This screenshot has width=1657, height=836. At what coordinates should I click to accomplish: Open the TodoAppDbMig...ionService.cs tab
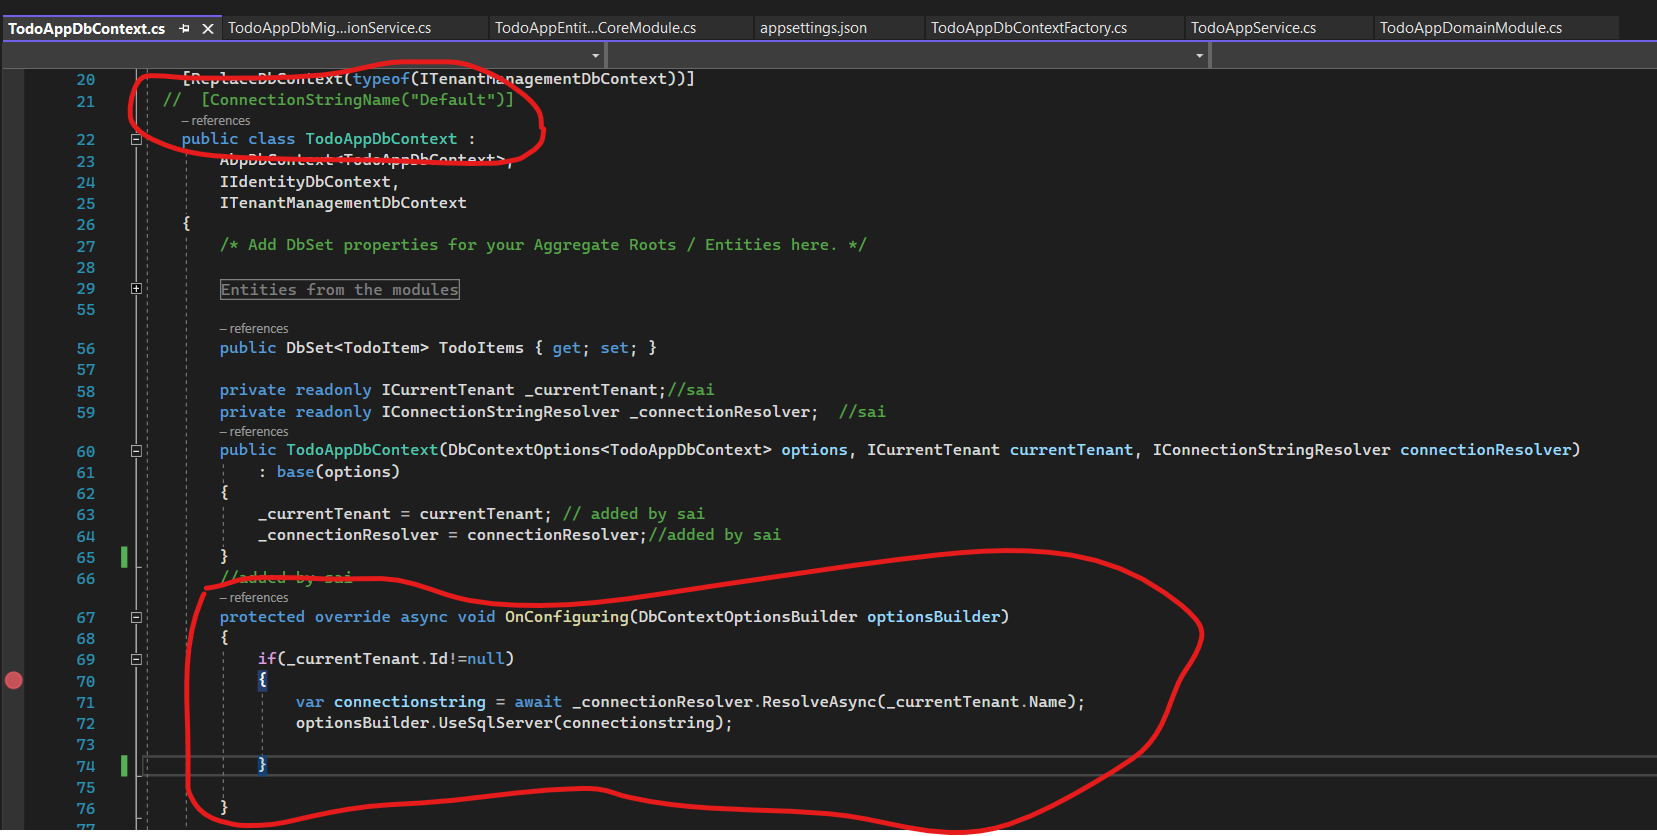(x=330, y=28)
